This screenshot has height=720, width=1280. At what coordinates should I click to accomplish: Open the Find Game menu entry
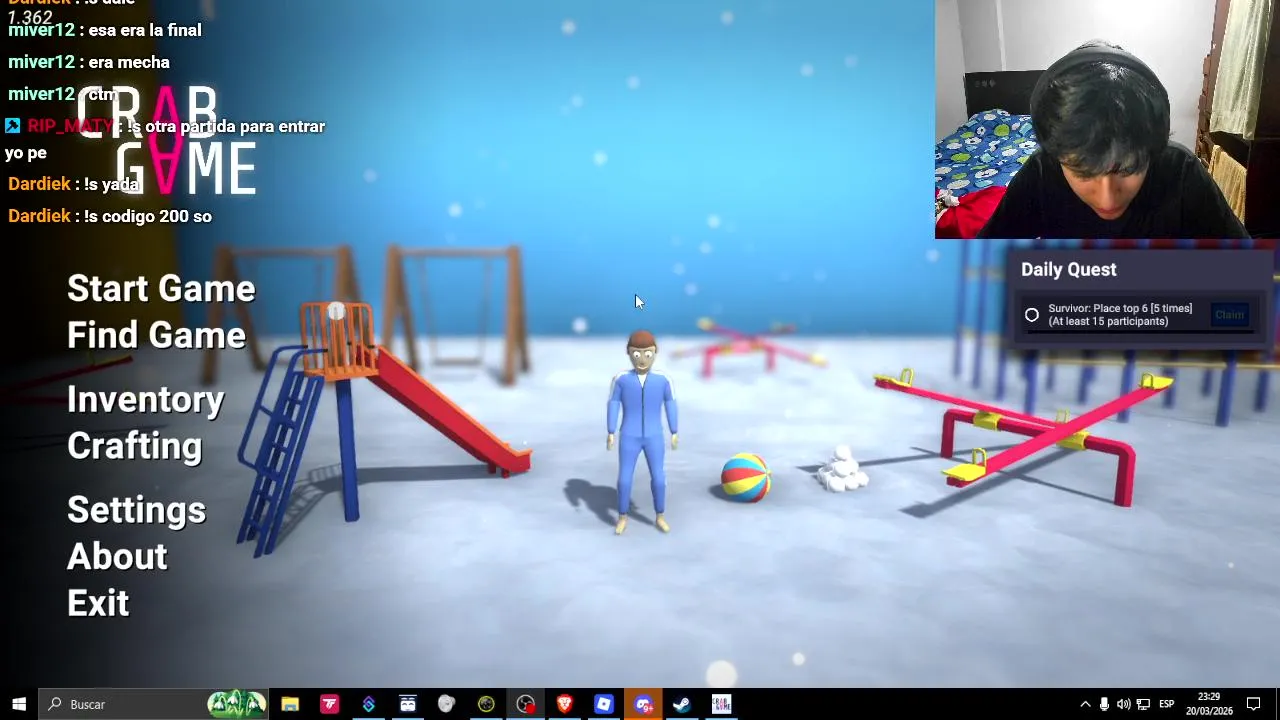pos(156,335)
